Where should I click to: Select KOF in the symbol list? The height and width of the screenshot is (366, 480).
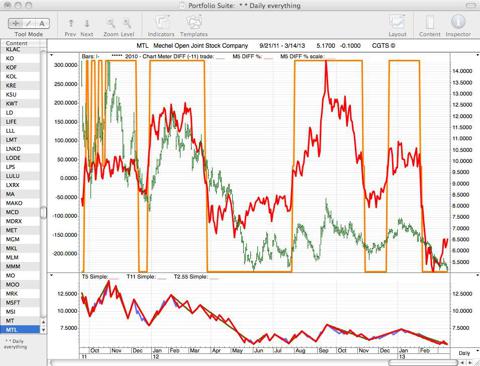click(21, 67)
